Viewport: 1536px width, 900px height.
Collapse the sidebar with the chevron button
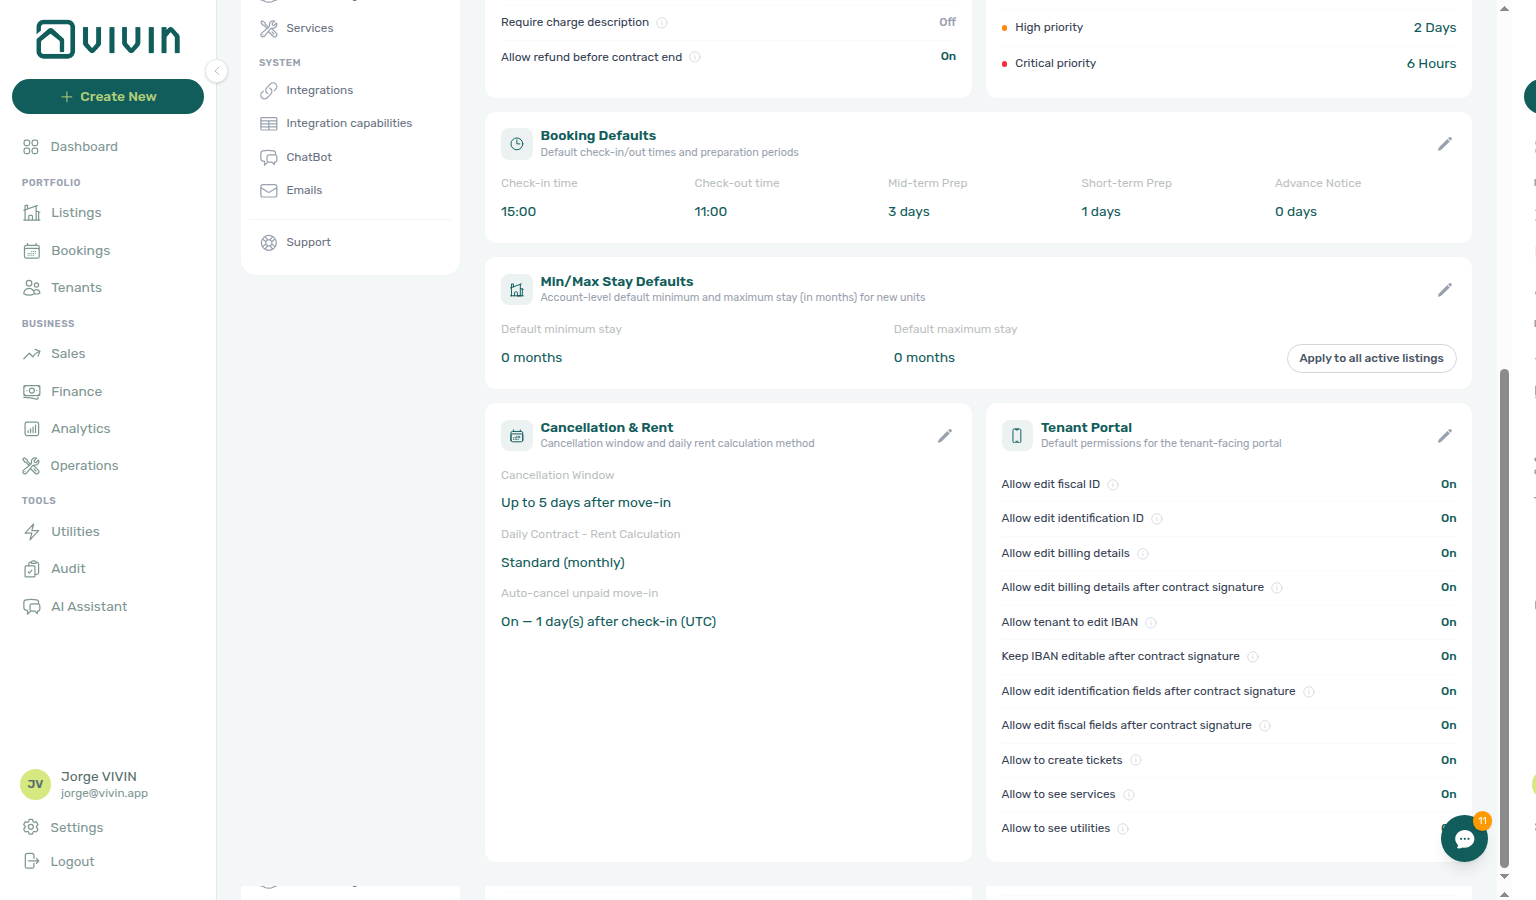tap(217, 71)
